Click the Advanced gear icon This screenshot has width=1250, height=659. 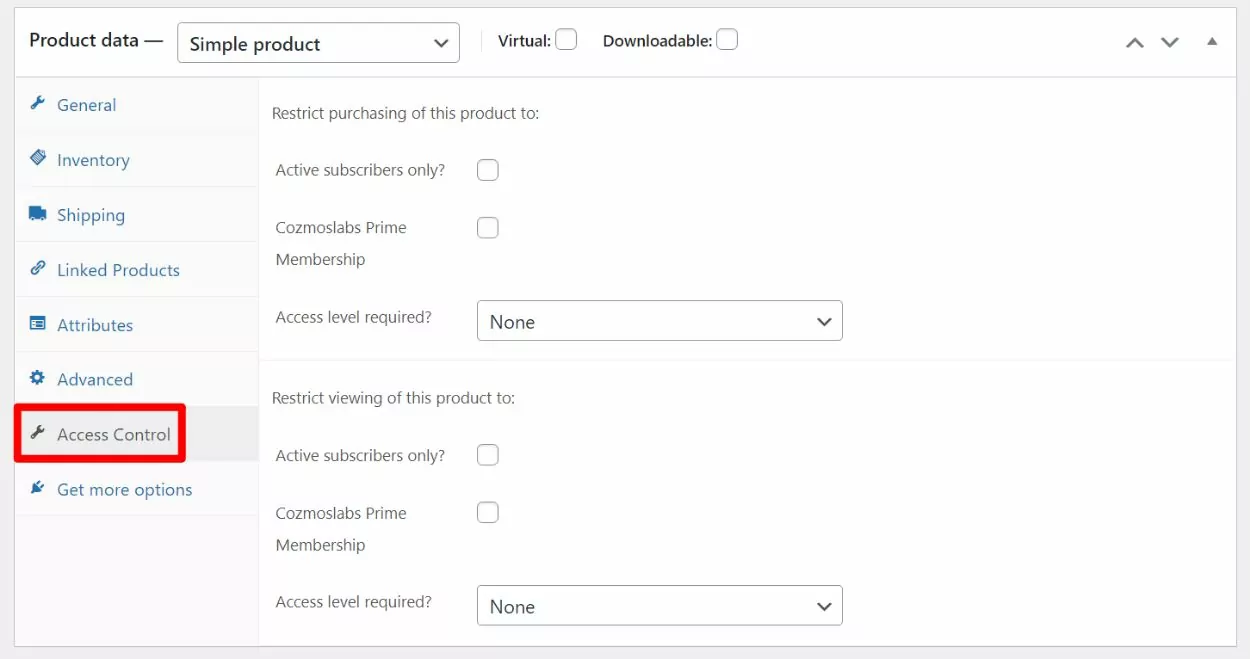(x=38, y=378)
